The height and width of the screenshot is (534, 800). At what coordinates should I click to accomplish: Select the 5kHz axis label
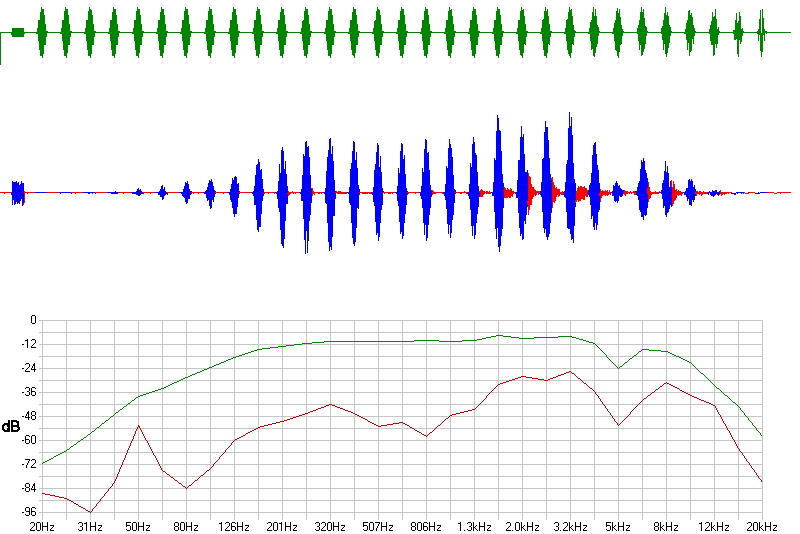coord(618,527)
